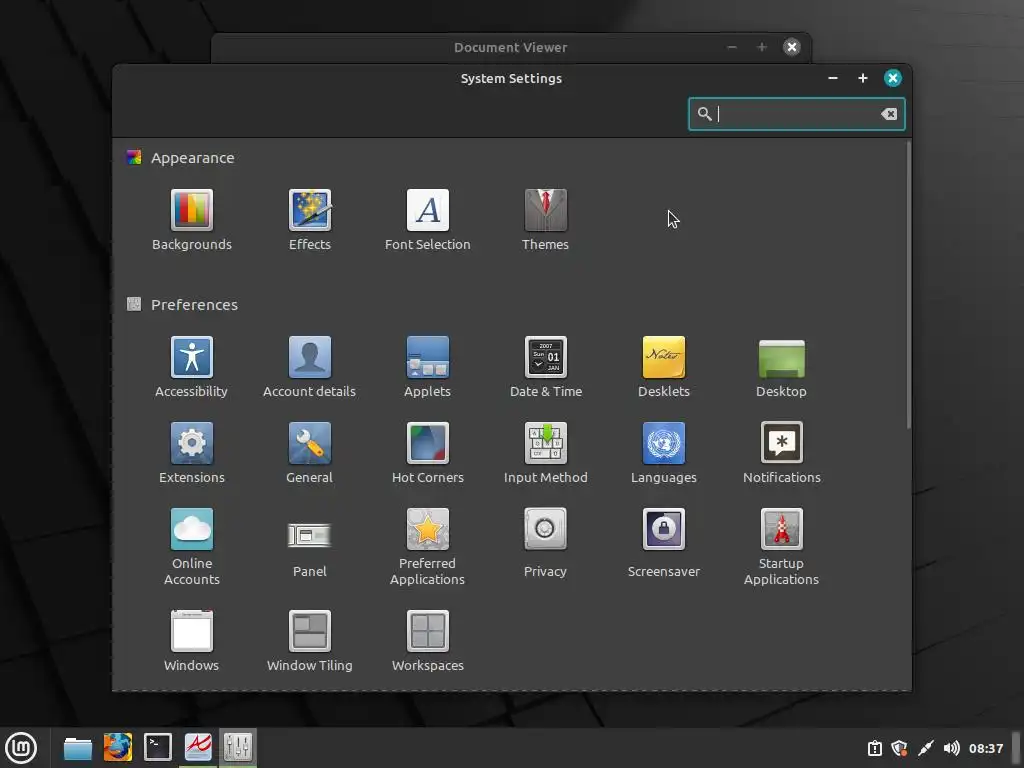Open the Screensaver settings
Viewport: 1024px width, 768px height.
(664, 543)
